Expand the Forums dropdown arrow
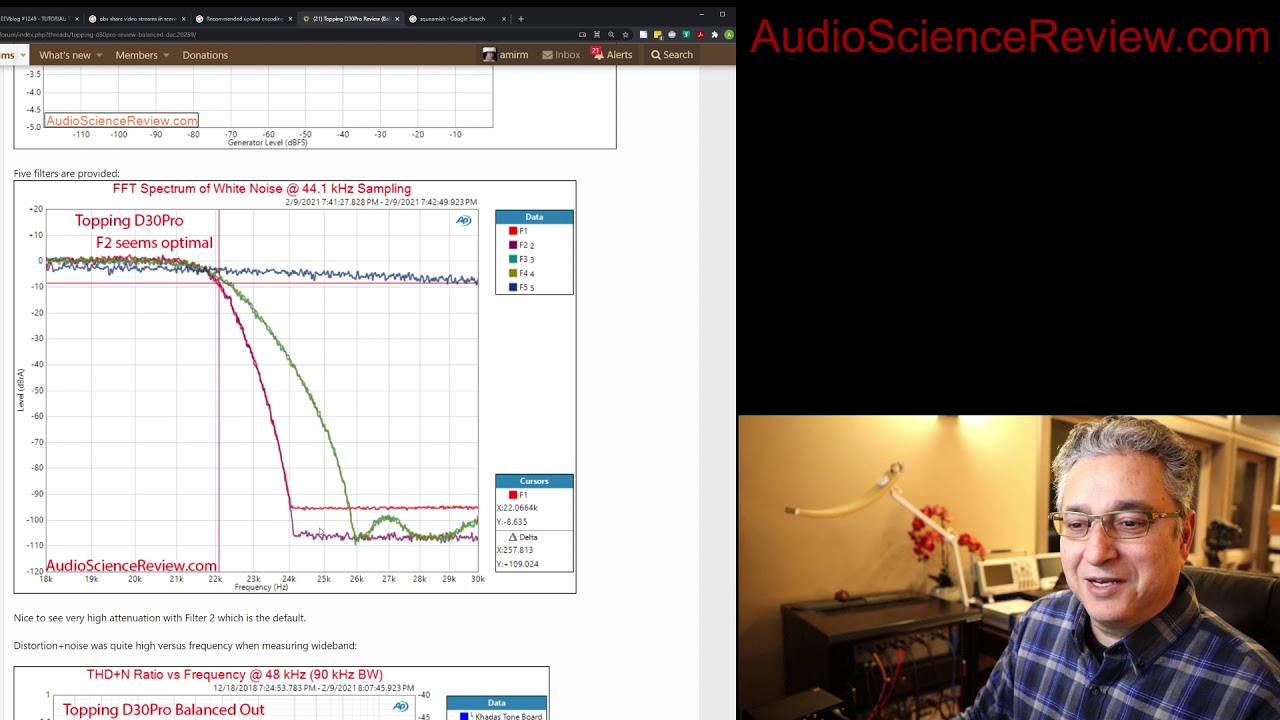 [22, 55]
